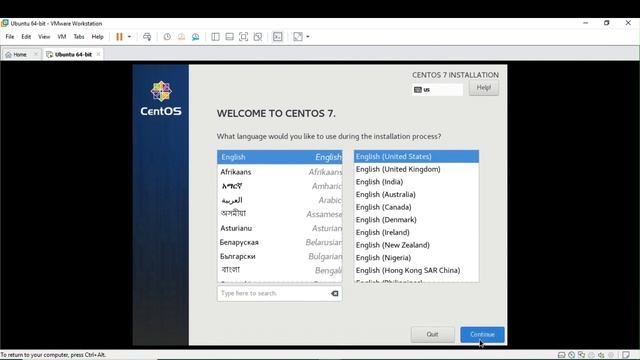Viewport: 640px width, 360px height.
Task: Toggle the thumbnail bar view
Action: click(x=229, y=37)
